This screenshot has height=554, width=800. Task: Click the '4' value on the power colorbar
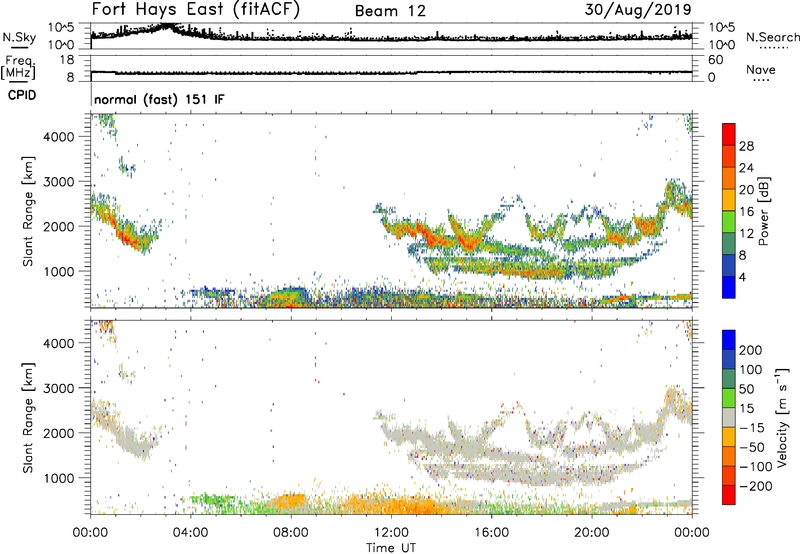pos(743,277)
